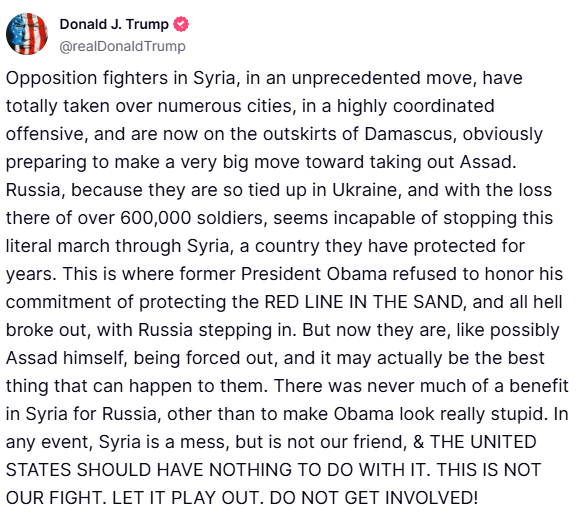Click the "600,000 soldiers" figure in the post
This screenshot has width=578, height=514.
pos(192,218)
